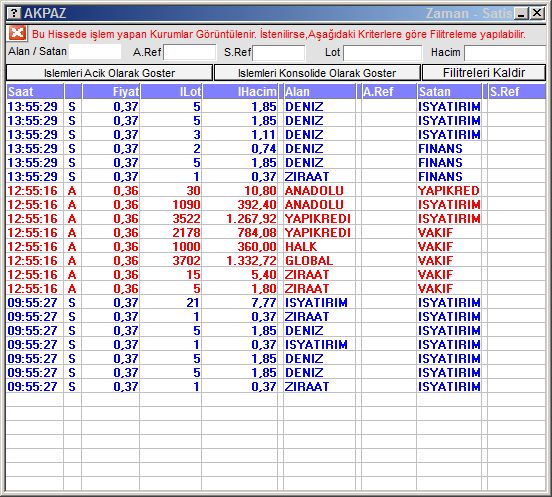Click the red X icon beside the info text
552x497 pixels.
17,33
